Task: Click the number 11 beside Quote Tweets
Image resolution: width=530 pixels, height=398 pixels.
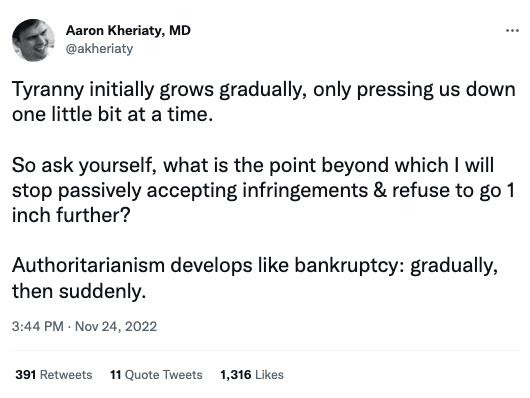Action: click(116, 375)
